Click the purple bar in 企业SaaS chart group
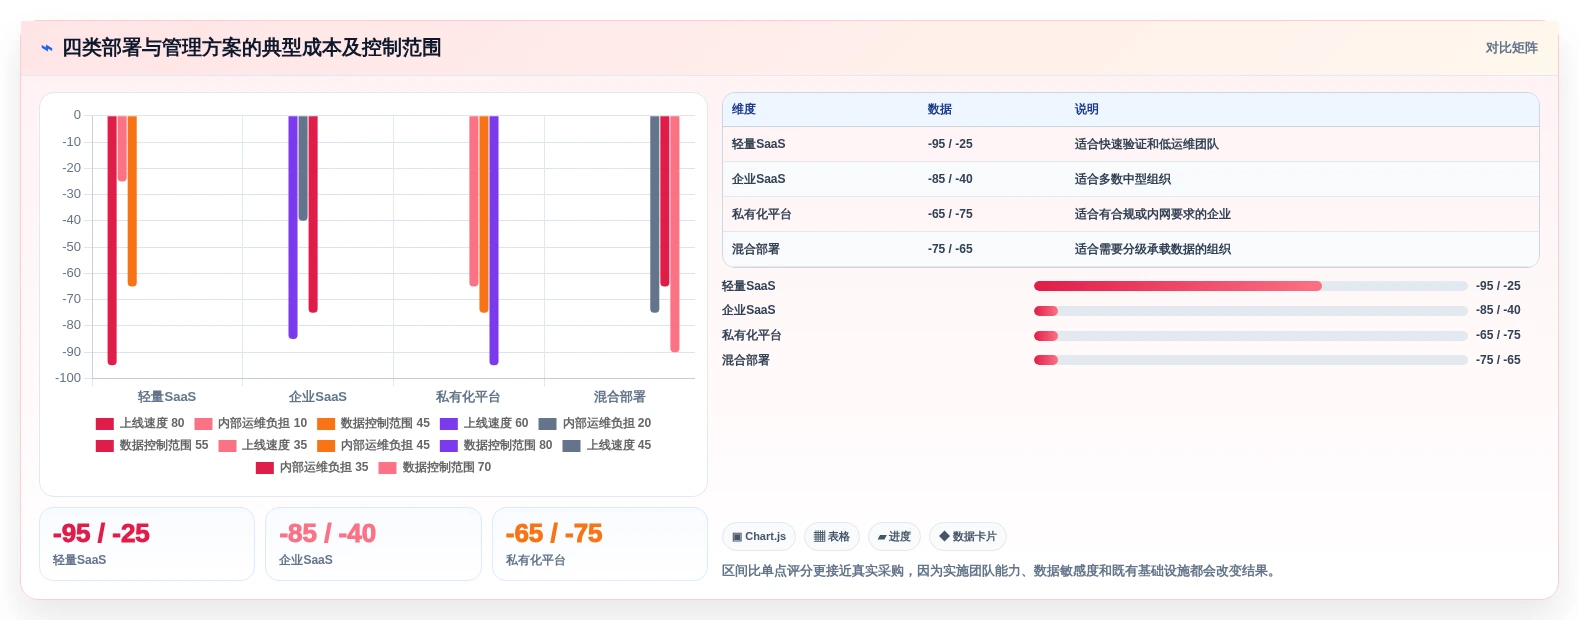 [x=293, y=227]
